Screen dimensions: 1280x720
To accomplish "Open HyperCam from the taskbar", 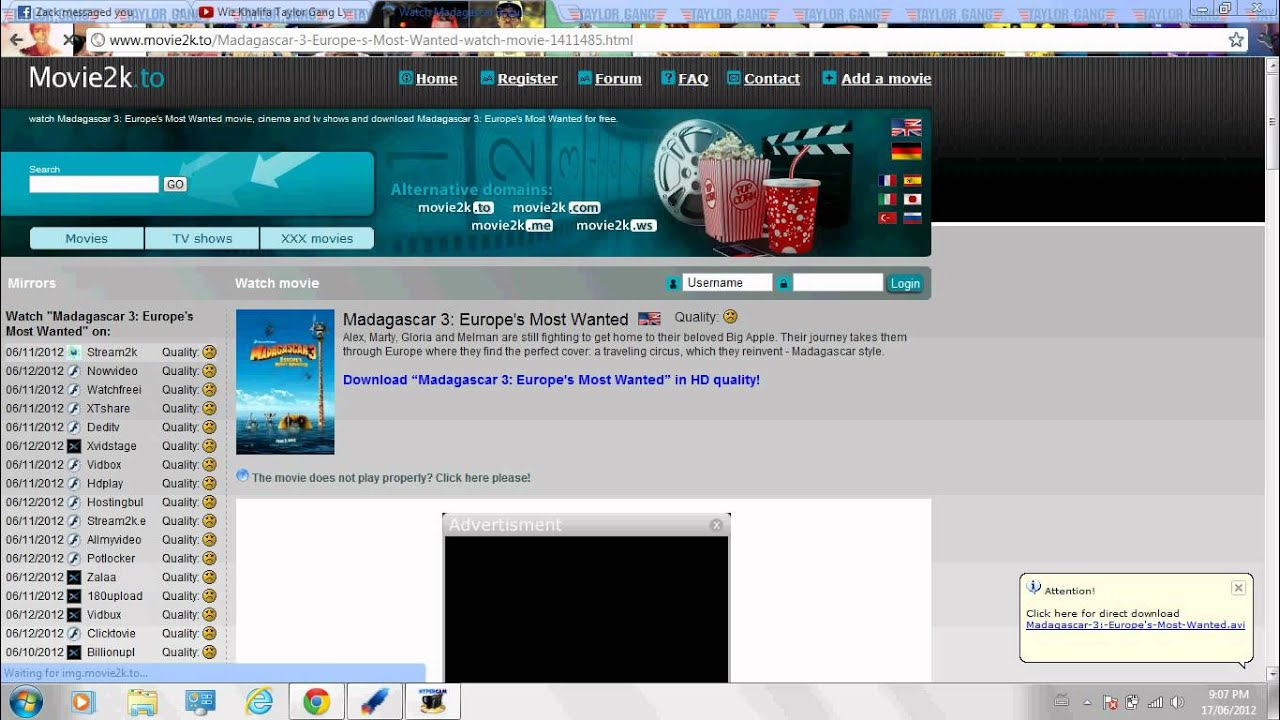I will pyautogui.click(x=433, y=702).
